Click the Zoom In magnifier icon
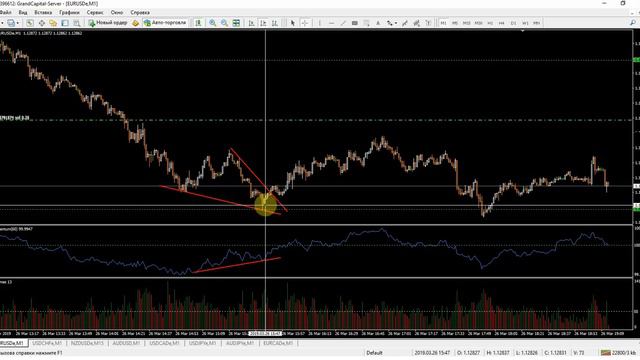This screenshot has width=640, height=360. [x=213, y=23]
